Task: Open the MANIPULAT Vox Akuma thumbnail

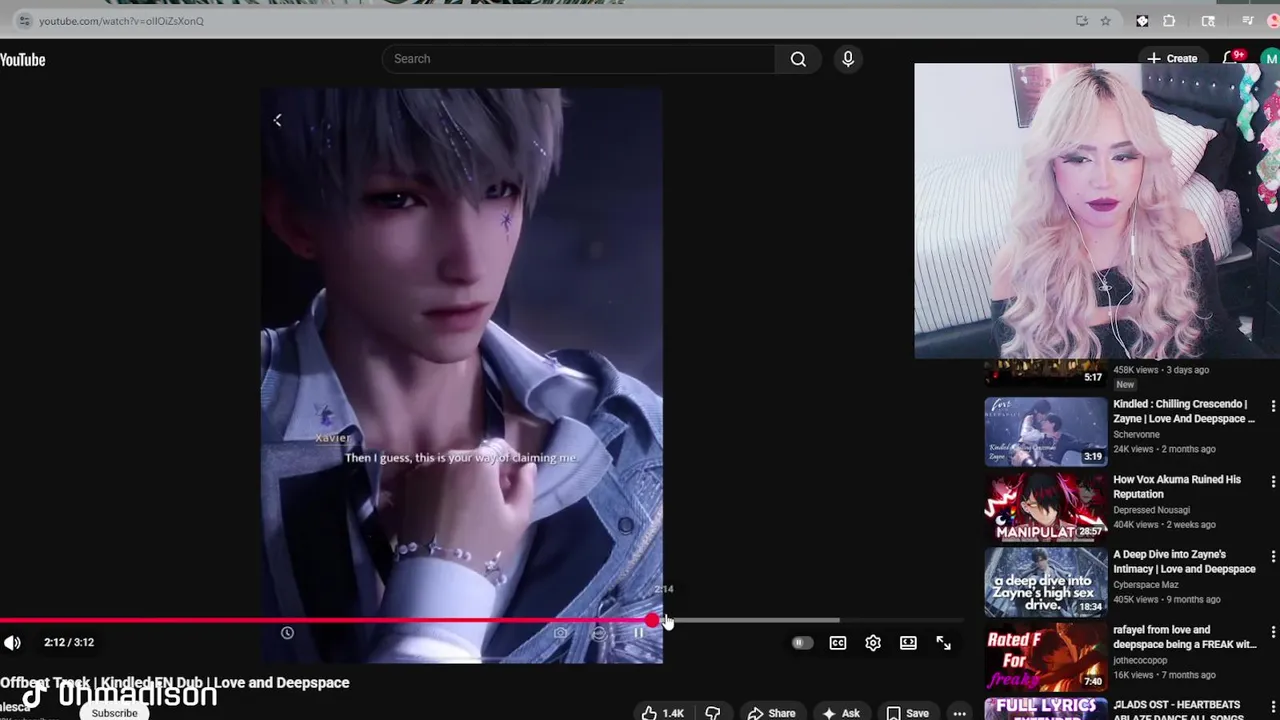Action: [1046, 507]
